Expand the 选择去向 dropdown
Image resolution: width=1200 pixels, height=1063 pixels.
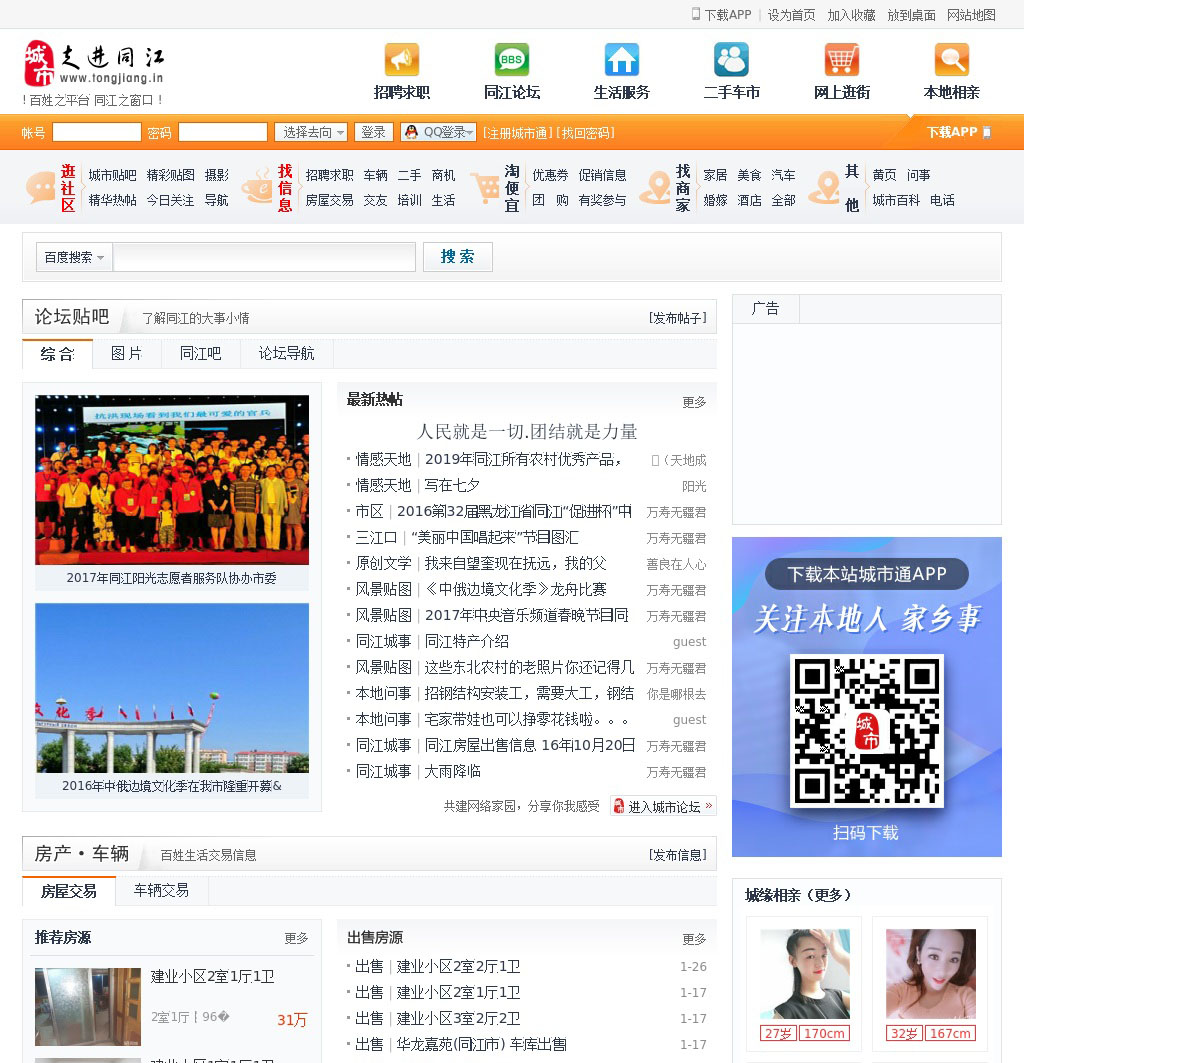click(x=311, y=132)
